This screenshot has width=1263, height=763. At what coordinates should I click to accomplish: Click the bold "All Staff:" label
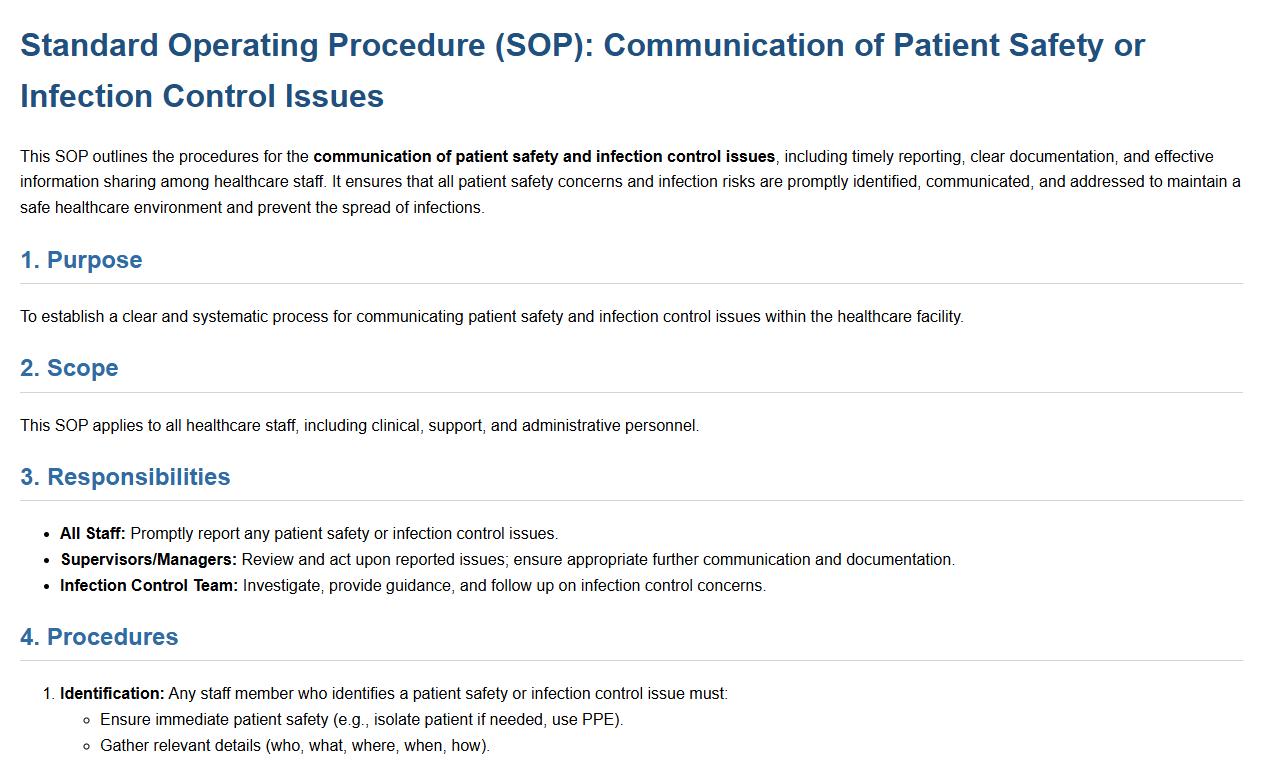tap(93, 533)
